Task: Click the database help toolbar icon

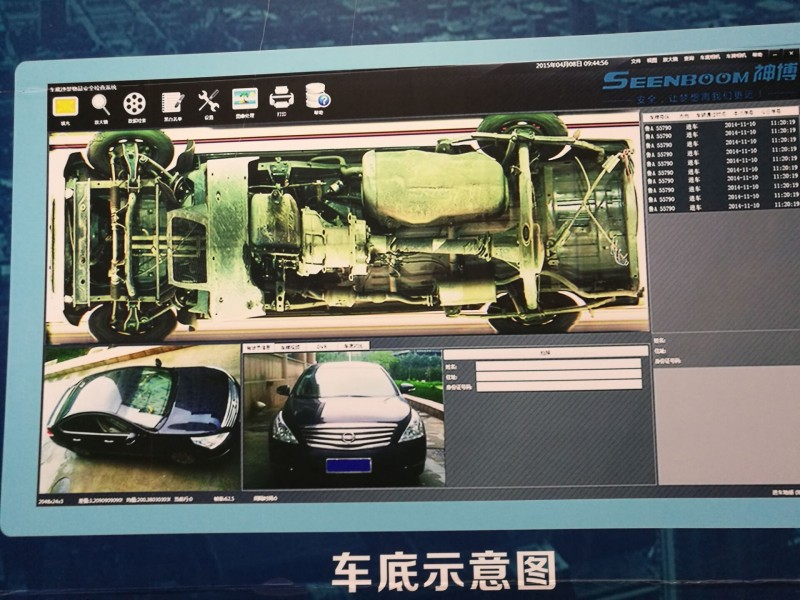Action: pos(317,95)
